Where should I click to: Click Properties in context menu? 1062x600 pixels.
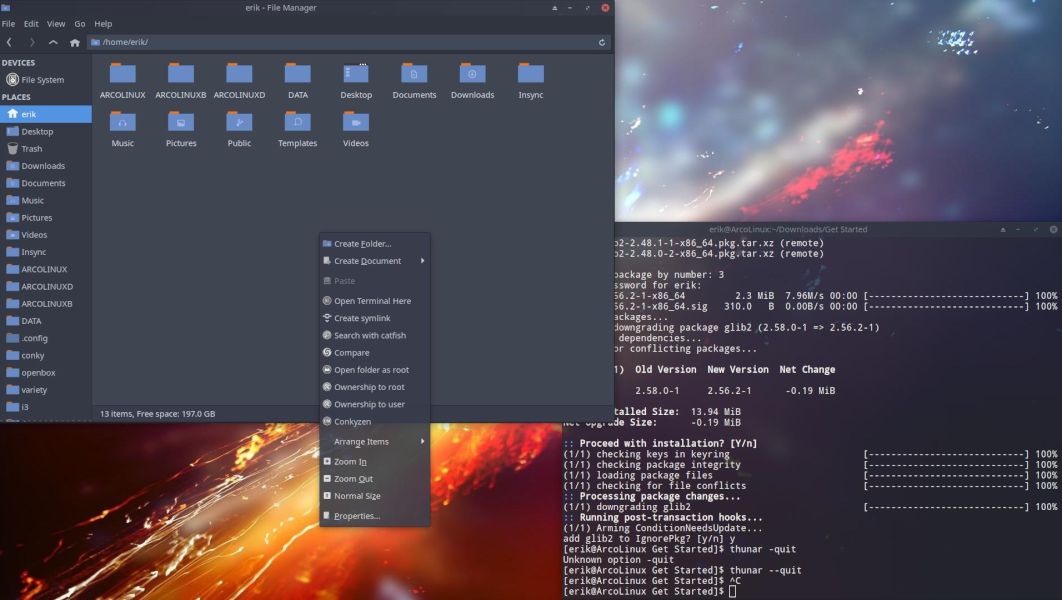(356, 516)
